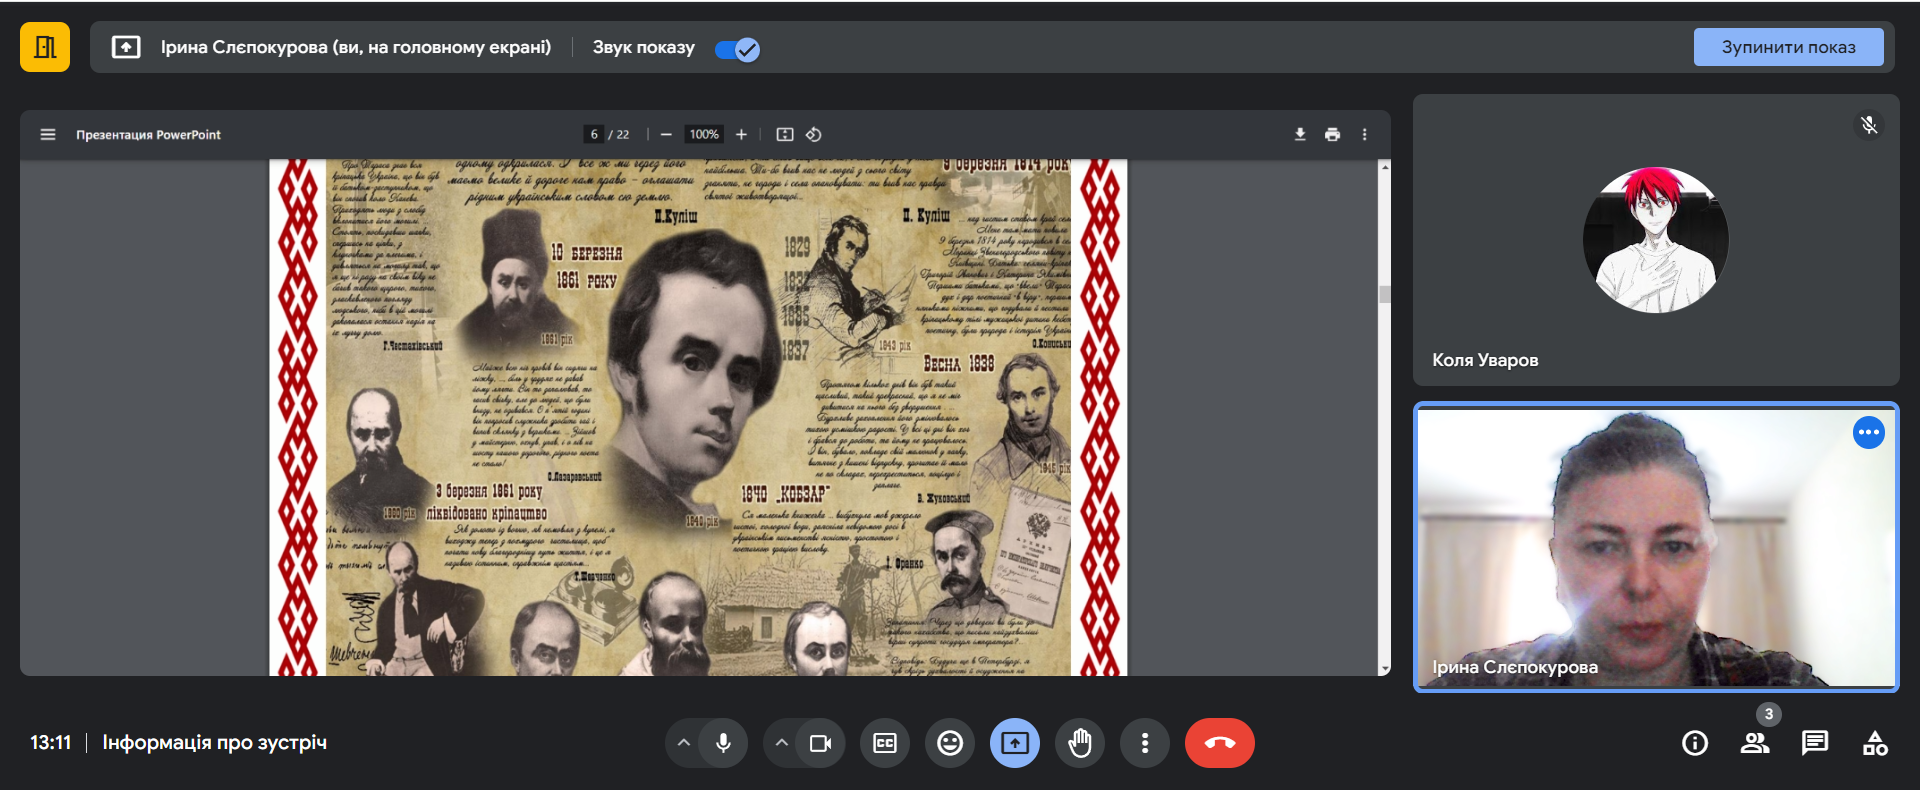Open Інформація про зустріч details
This screenshot has width=1920, height=790.
tap(214, 743)
